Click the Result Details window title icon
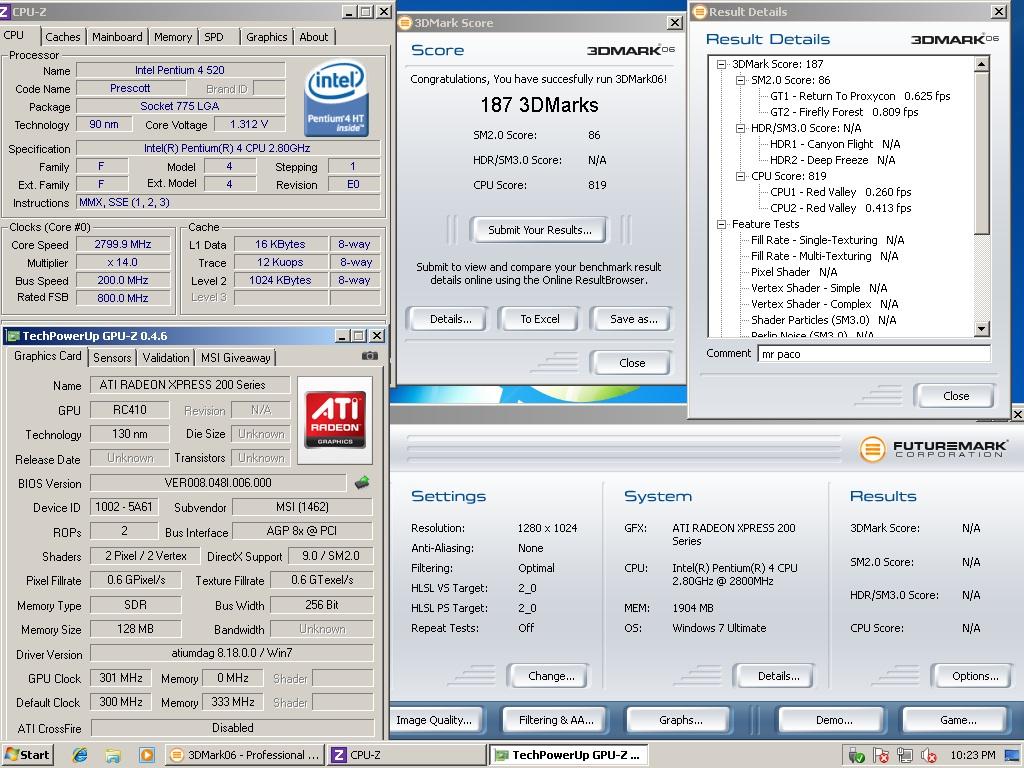1024x768 pixels. pos(700,12)
